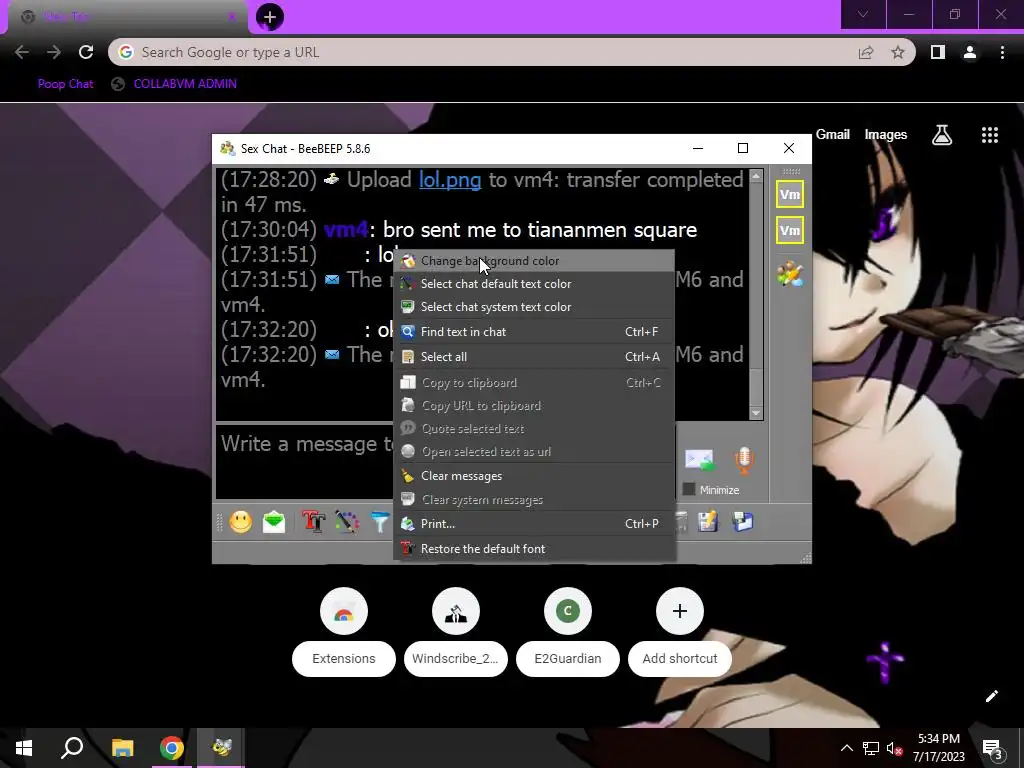This screenshot has height=768, width=1024.
Task: Choose Find text in chat
Action: 534,332
